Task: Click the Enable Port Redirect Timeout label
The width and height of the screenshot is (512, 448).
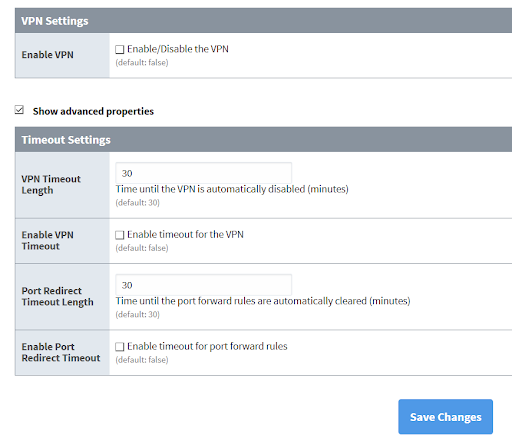Action: pos(61,352)
